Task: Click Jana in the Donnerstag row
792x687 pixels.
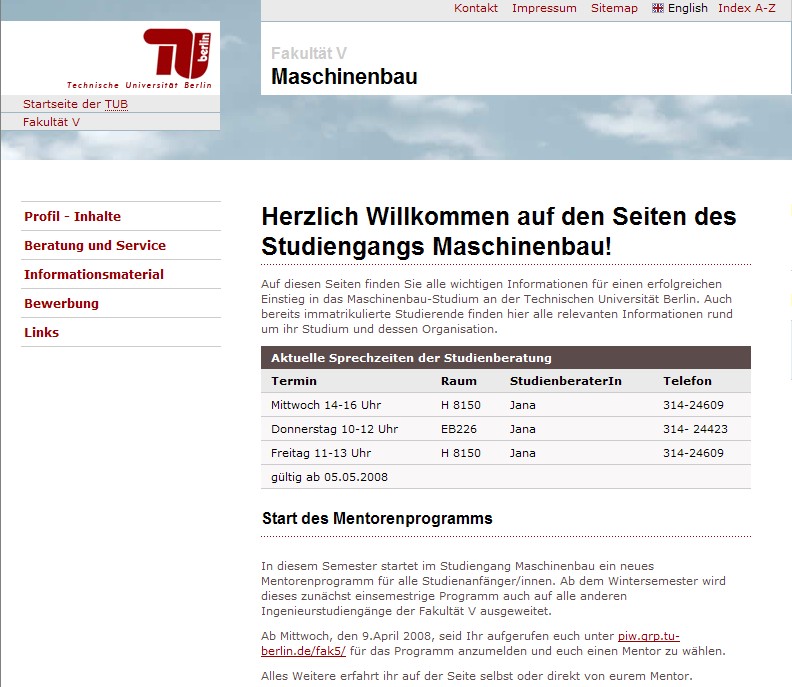Action: click(523, 429)
